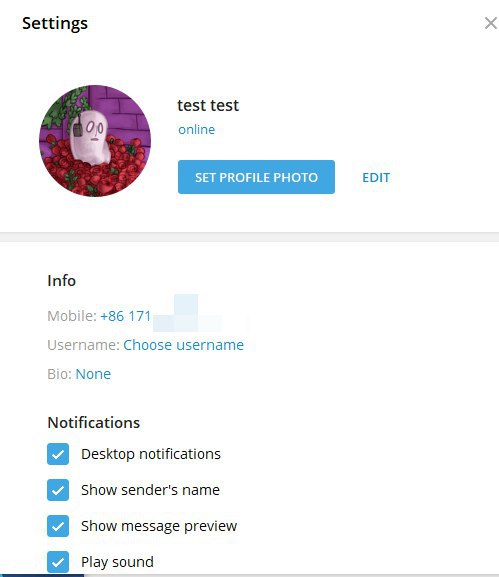
Task: Close the Settings panel with the X
Action: click(x=491, y=23)
